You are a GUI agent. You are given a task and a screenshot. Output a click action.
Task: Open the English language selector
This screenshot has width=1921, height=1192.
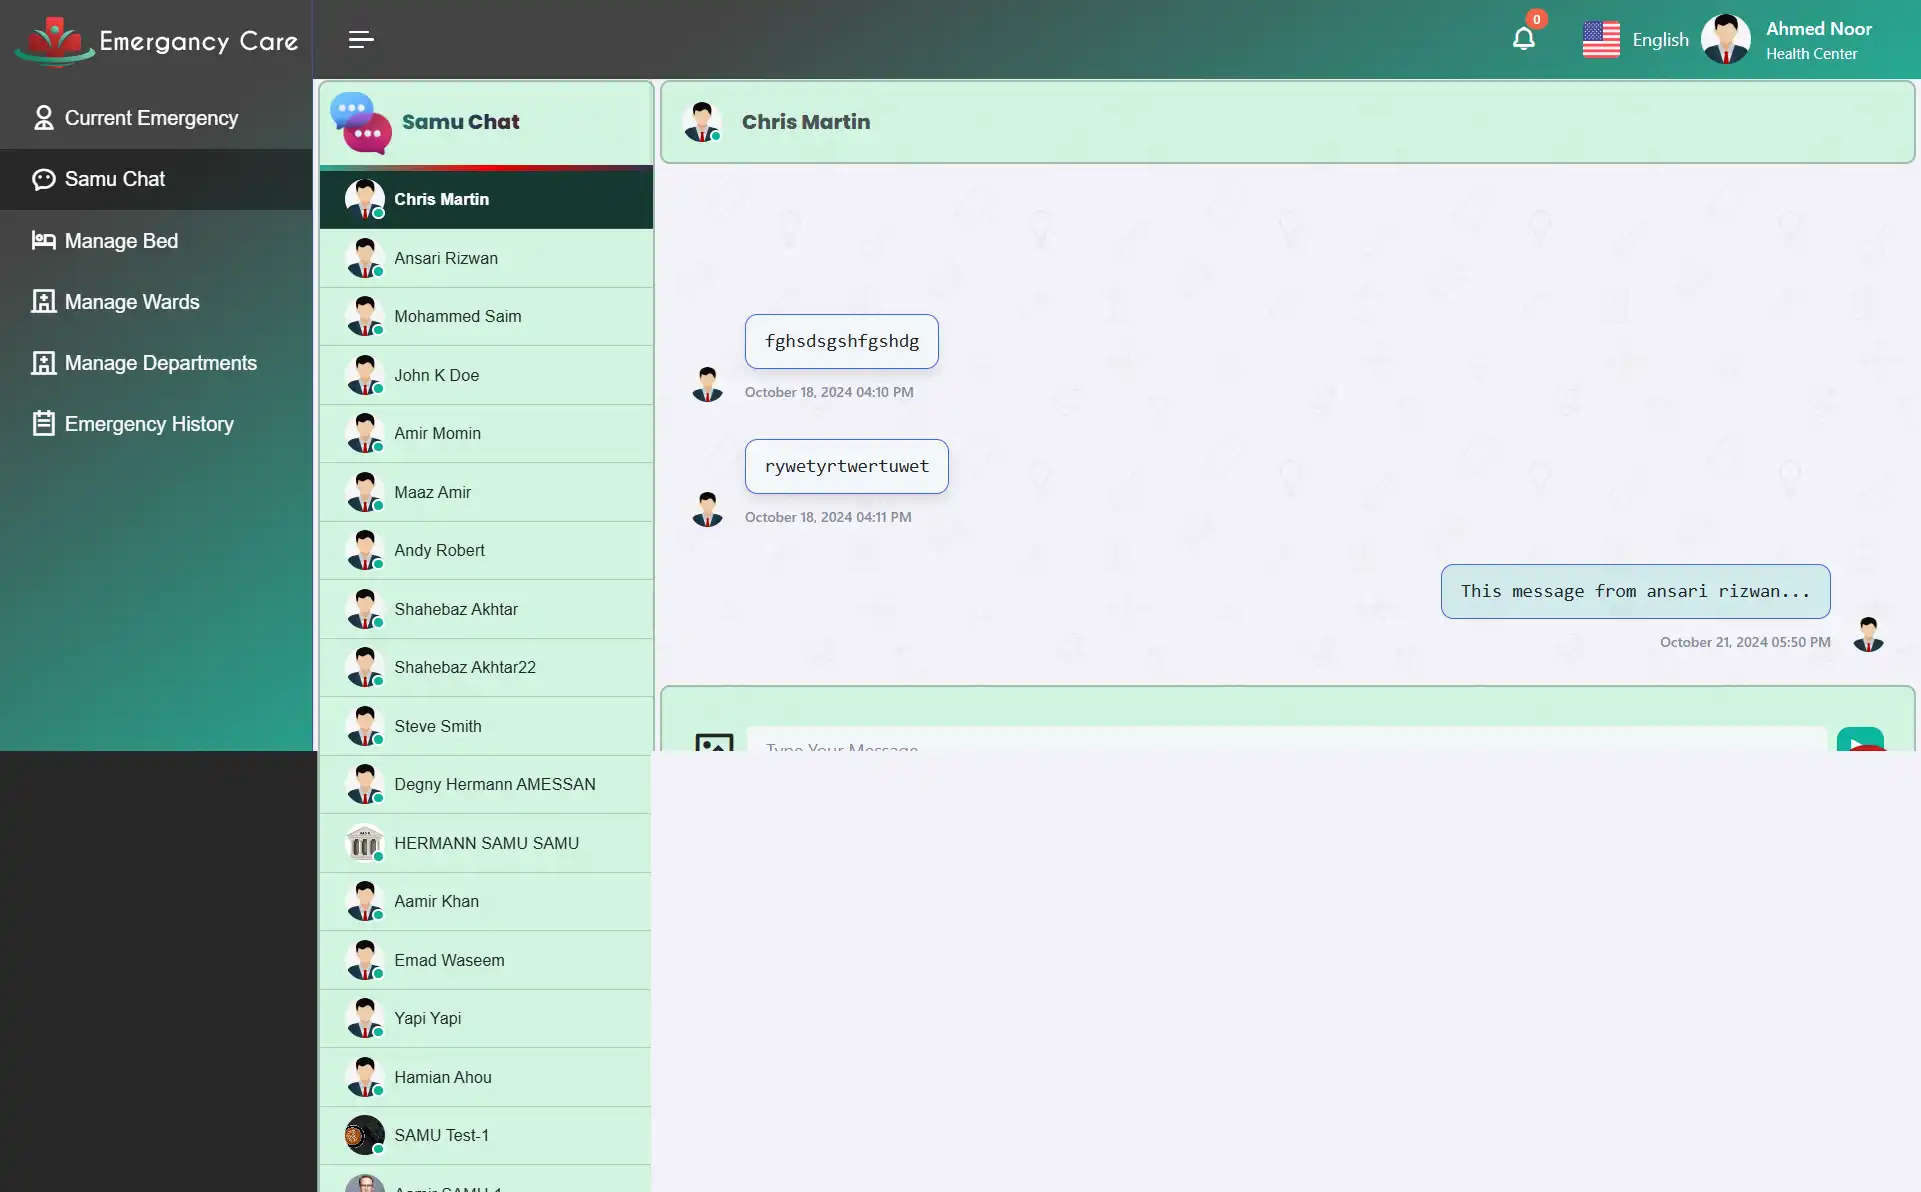[x=1636, y=39]
